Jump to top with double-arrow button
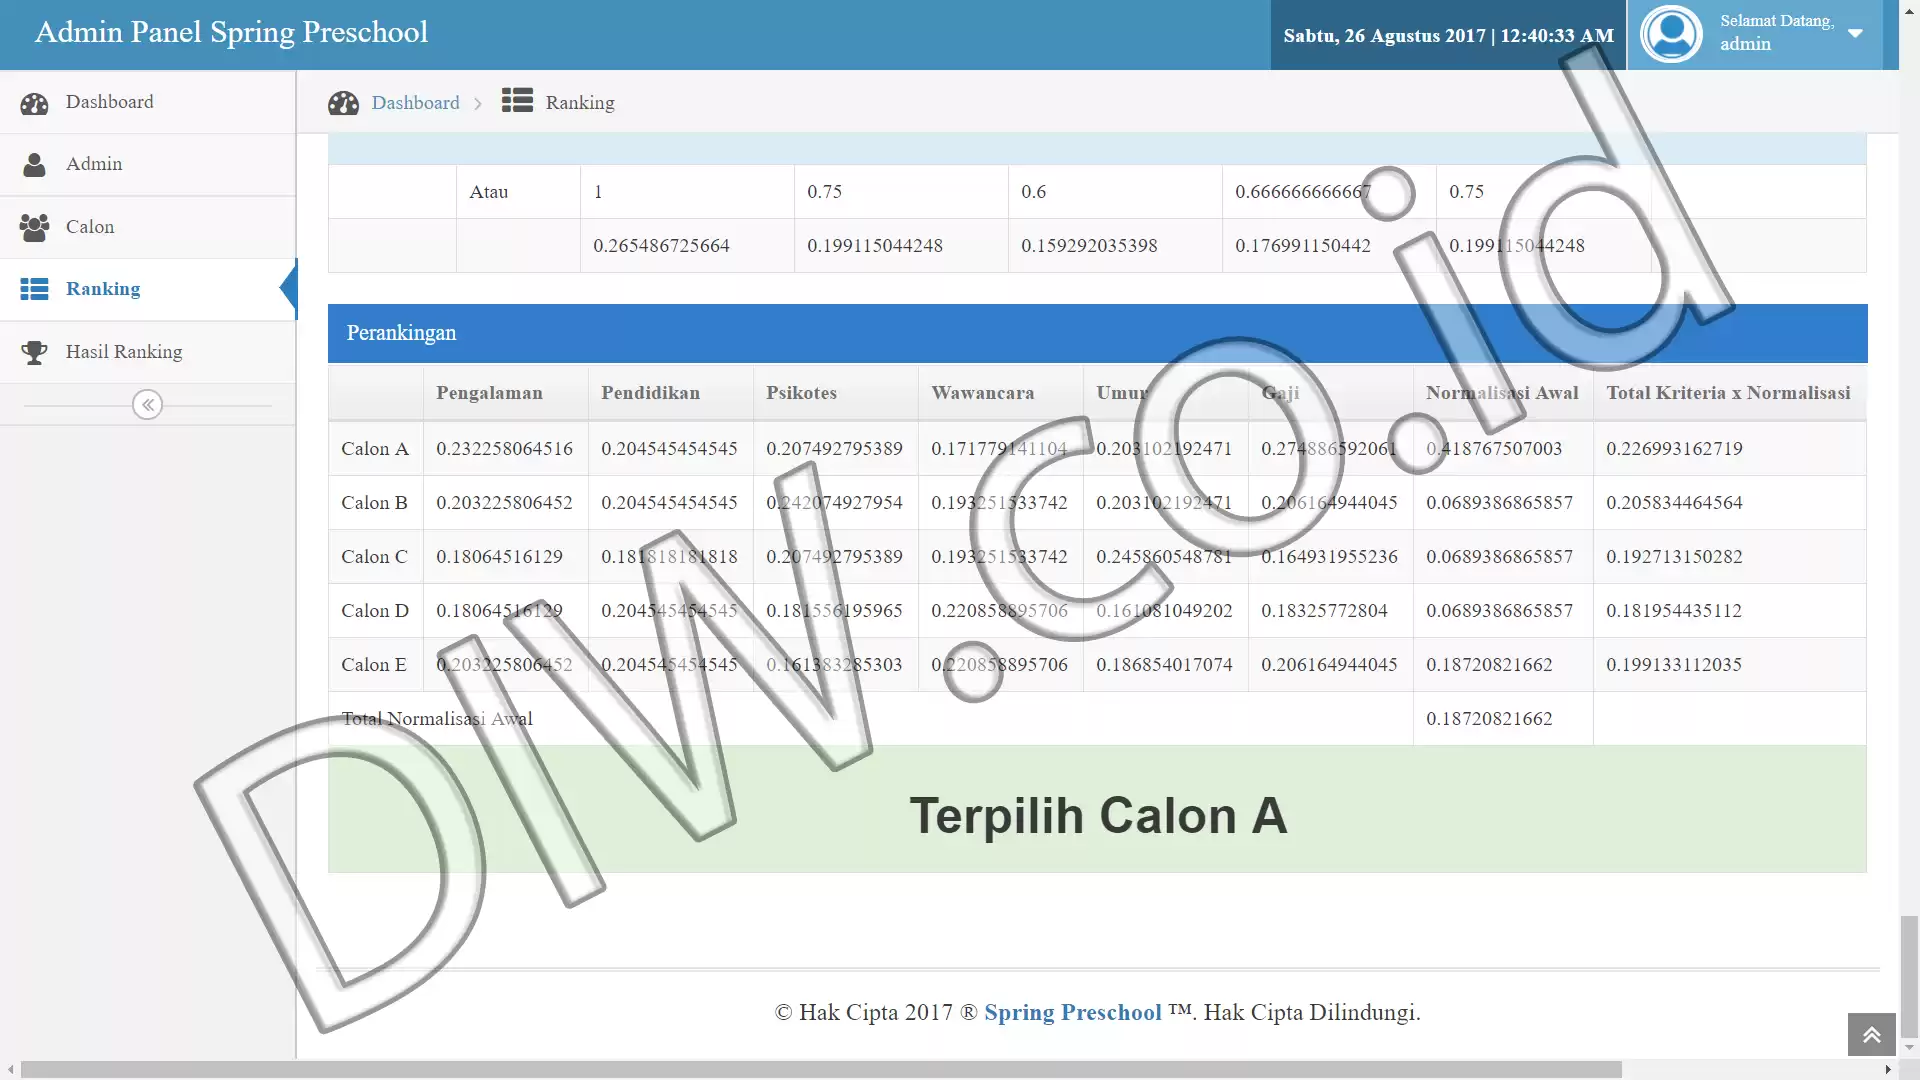The width and height of the screenshot is (1920, 1080). point(1871,1035)
